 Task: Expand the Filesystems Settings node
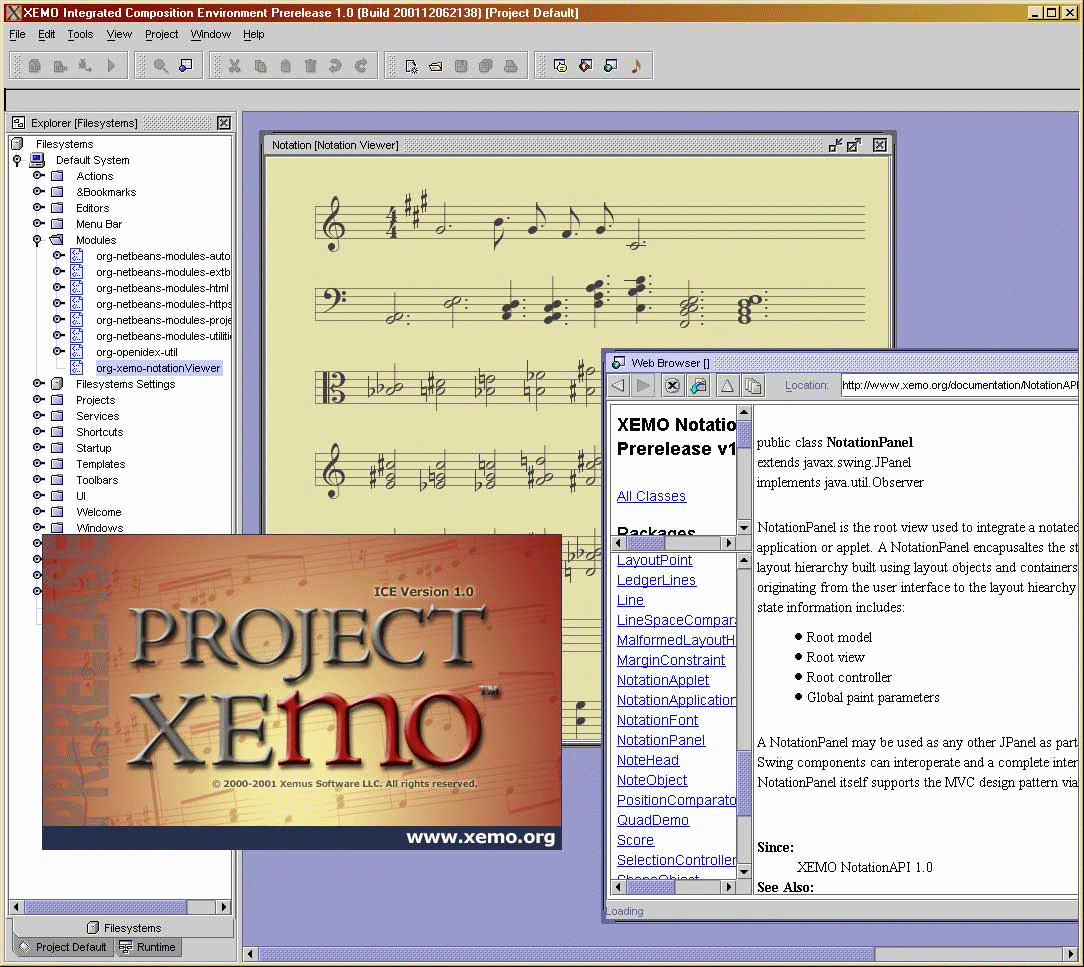[x=38, y=384]
